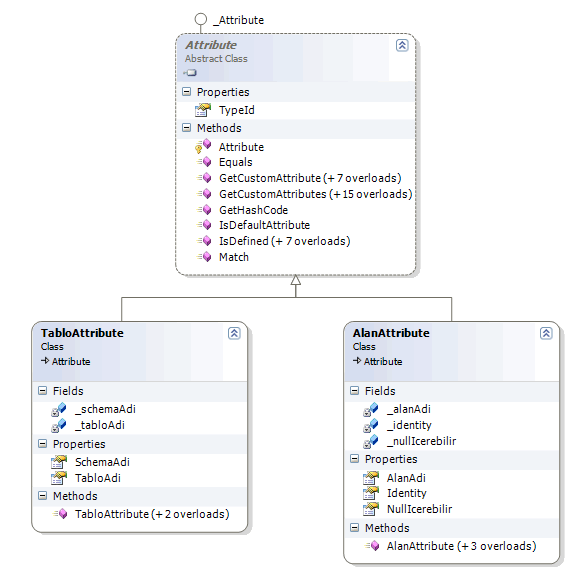Collapse Properties section in AlanAttribute

tap(355, 459)
